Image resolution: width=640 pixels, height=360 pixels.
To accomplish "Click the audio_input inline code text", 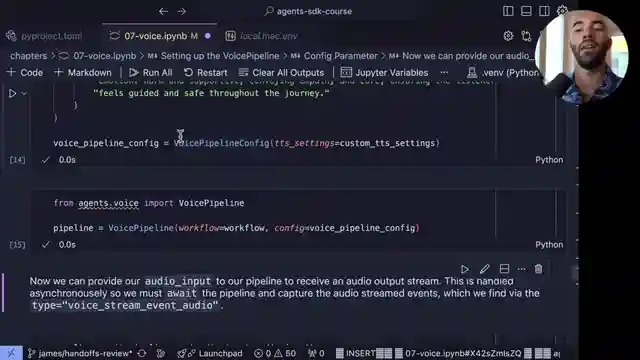I will (x=178, y=281).
